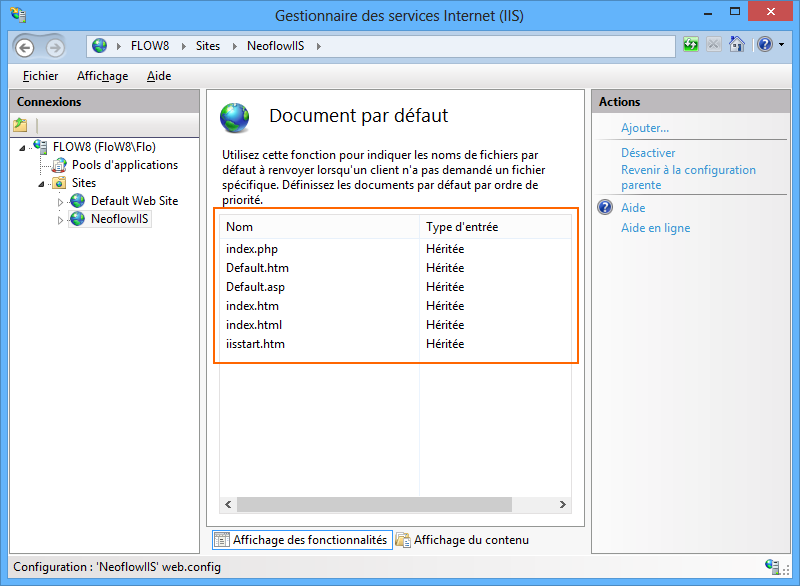Select Default Web Site tree label

coord(135,201)
